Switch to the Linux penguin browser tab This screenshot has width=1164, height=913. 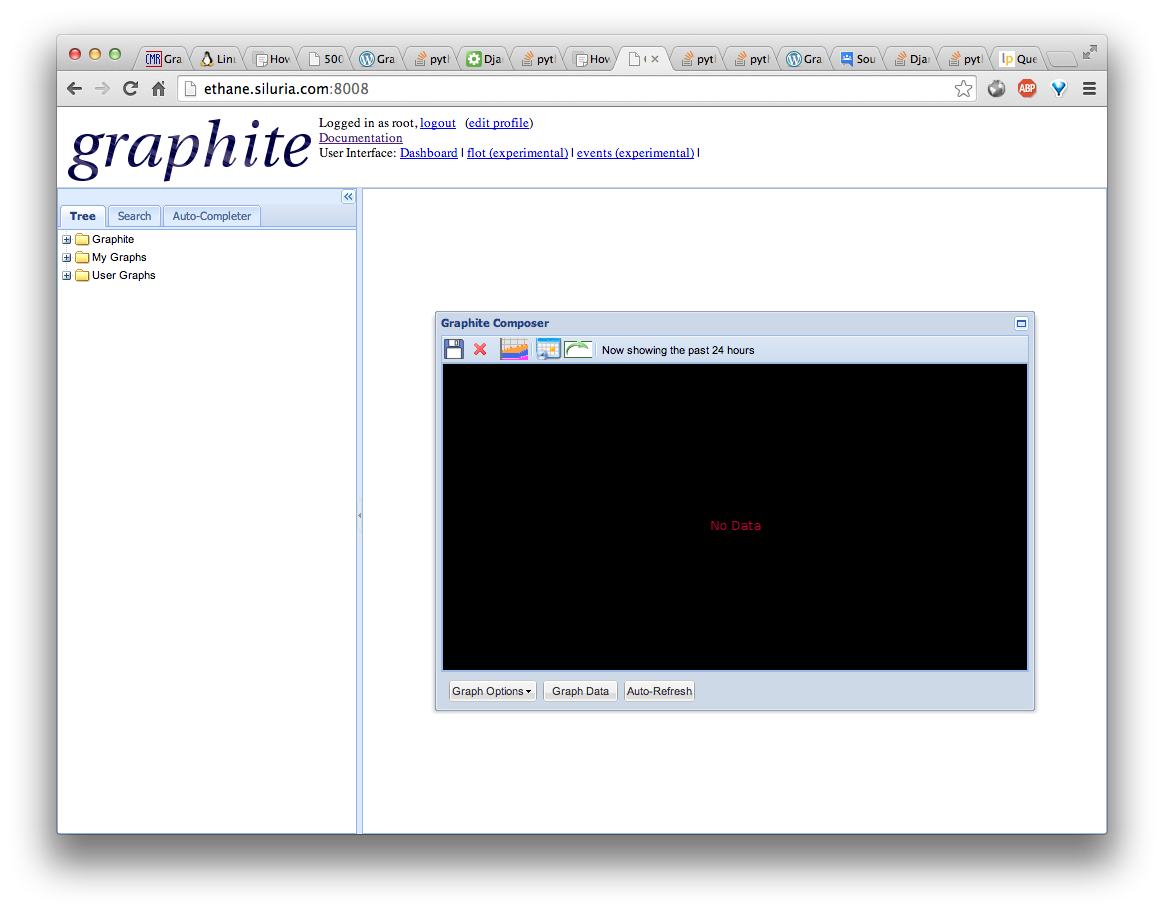(218, 59)
